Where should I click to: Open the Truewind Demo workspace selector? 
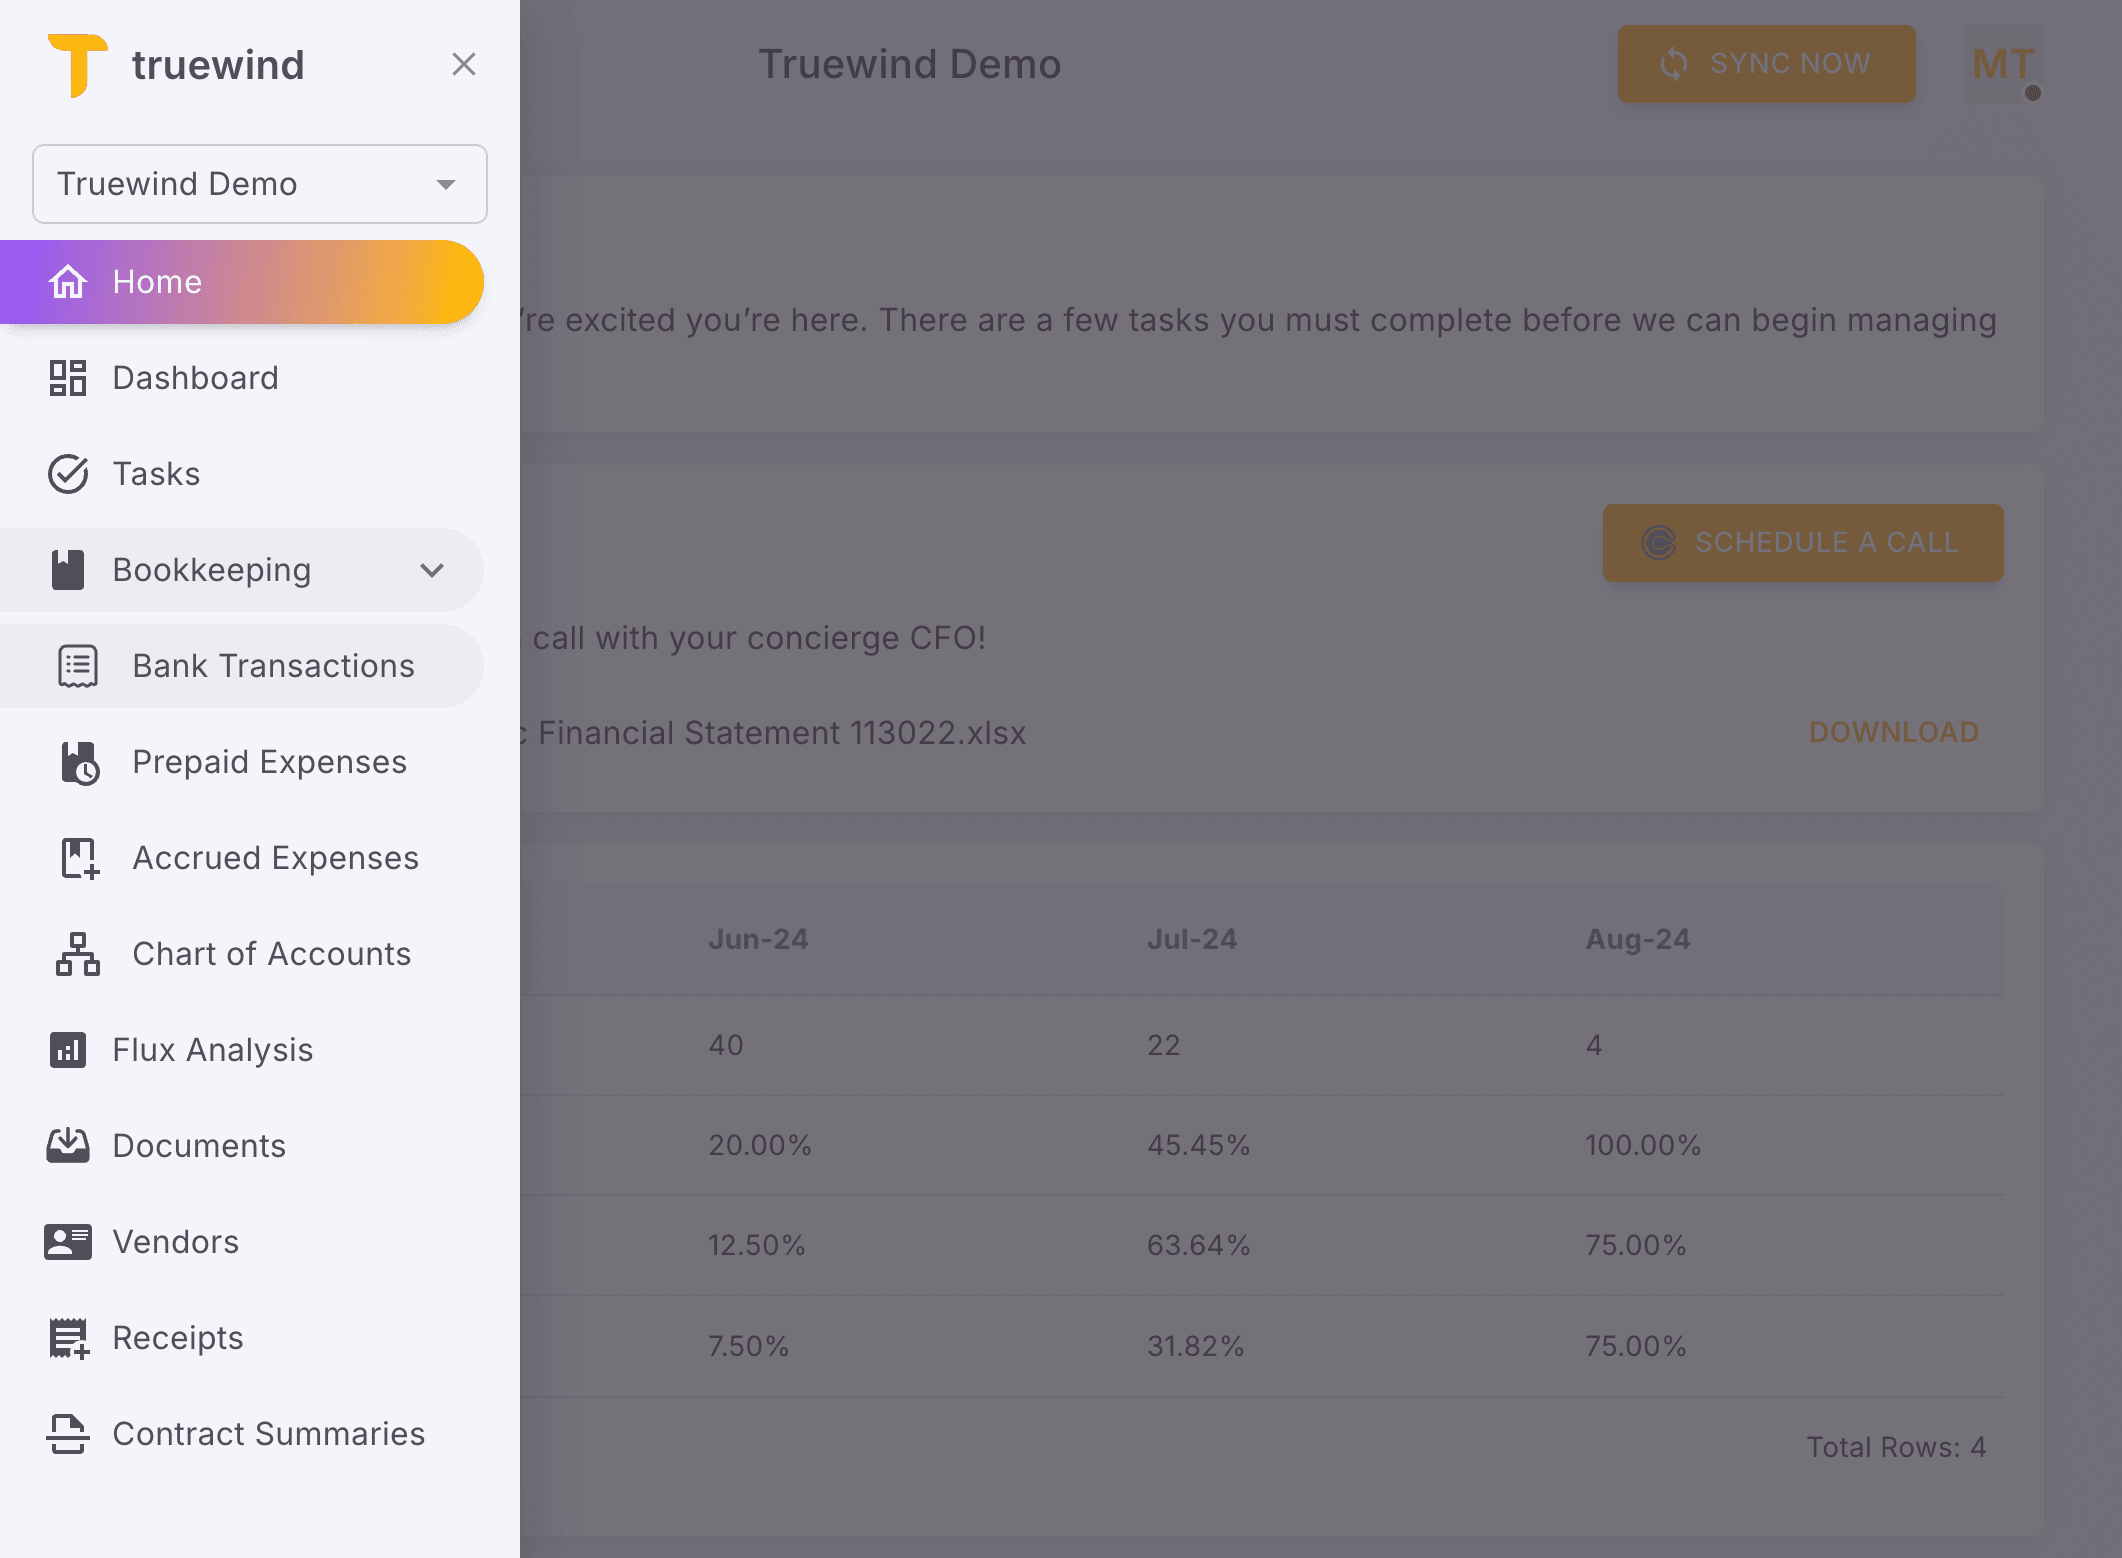click(259, 184)
